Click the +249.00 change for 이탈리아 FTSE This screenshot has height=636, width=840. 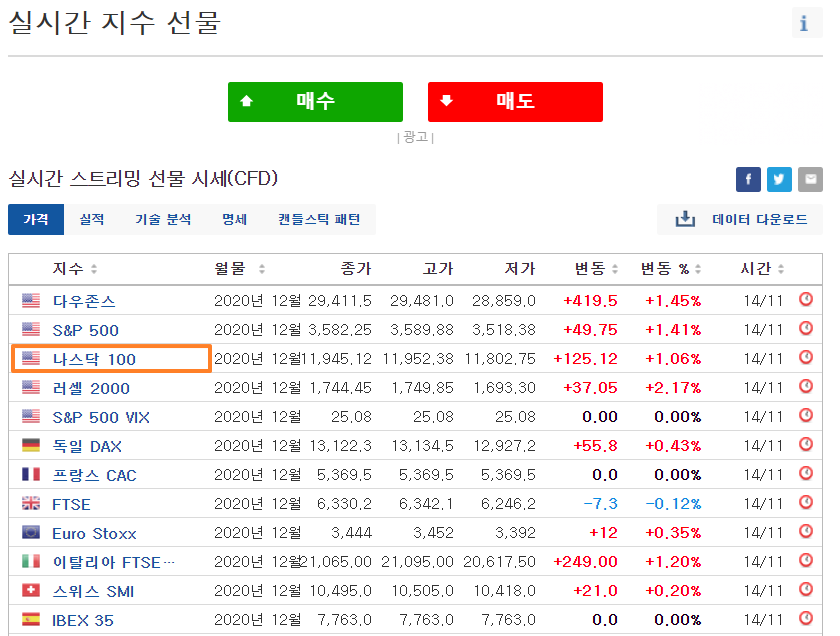(x=586, y=562)
